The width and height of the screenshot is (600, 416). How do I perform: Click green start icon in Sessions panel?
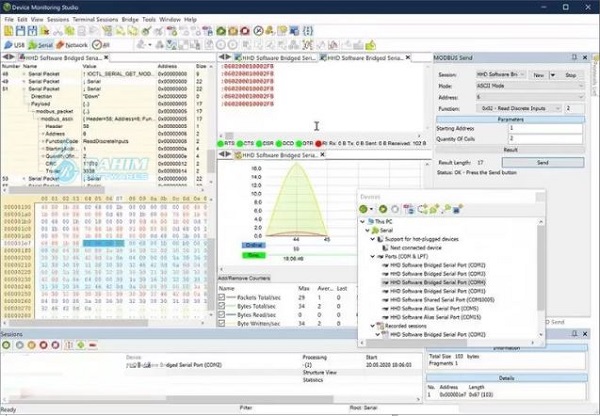click(x=6, y=345)
